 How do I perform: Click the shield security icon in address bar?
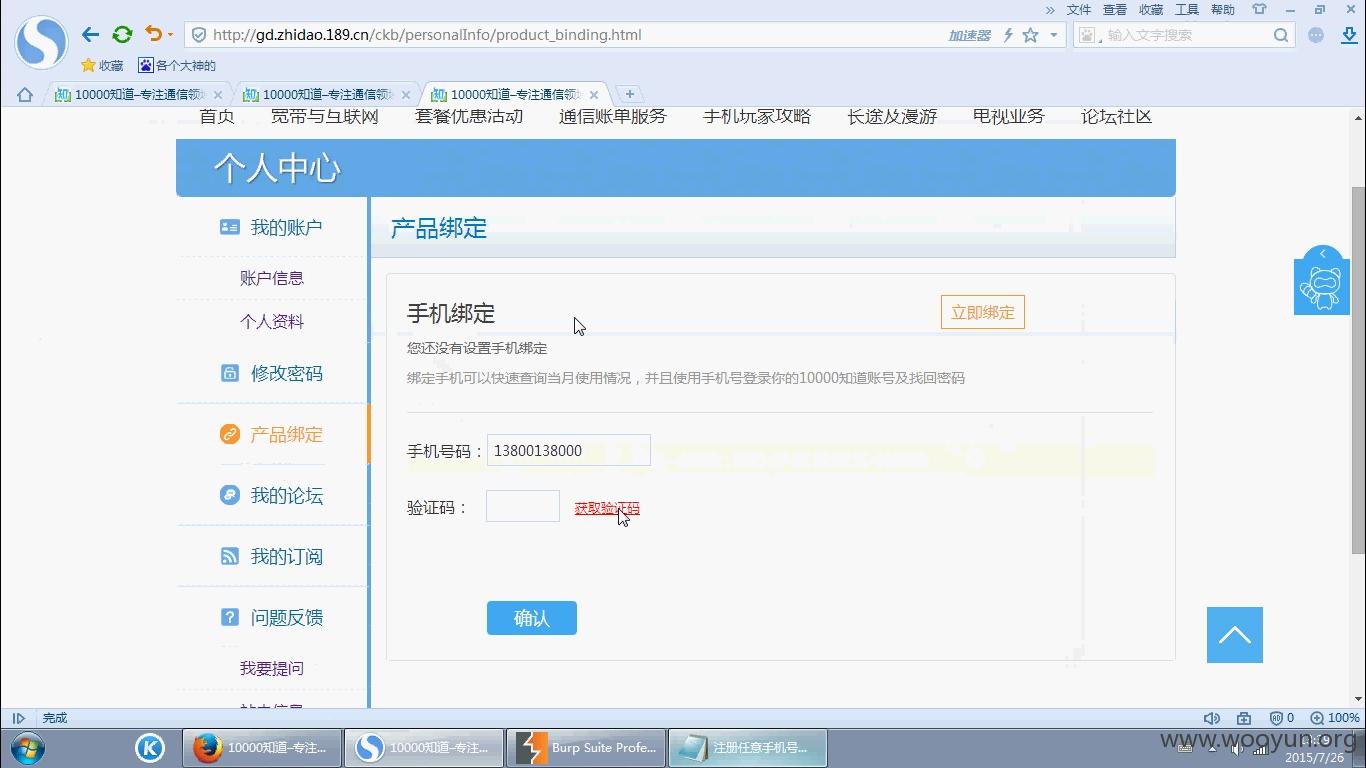click(198, 35)
